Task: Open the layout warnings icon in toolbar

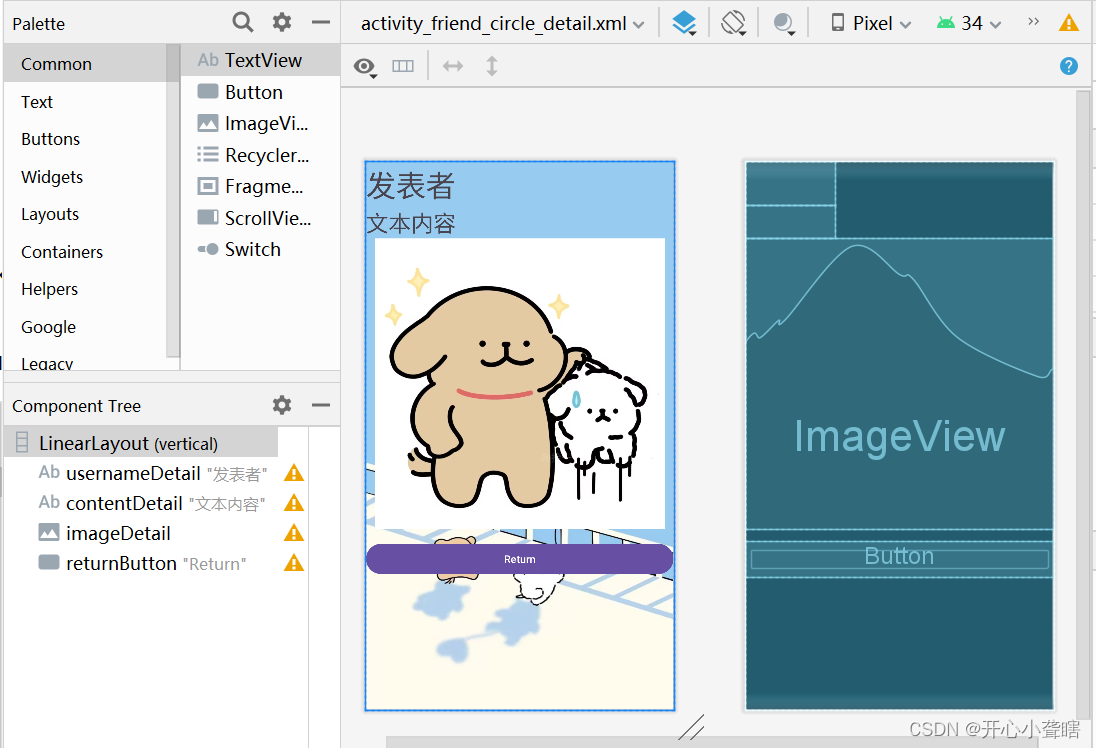Action: point(1069,23)
